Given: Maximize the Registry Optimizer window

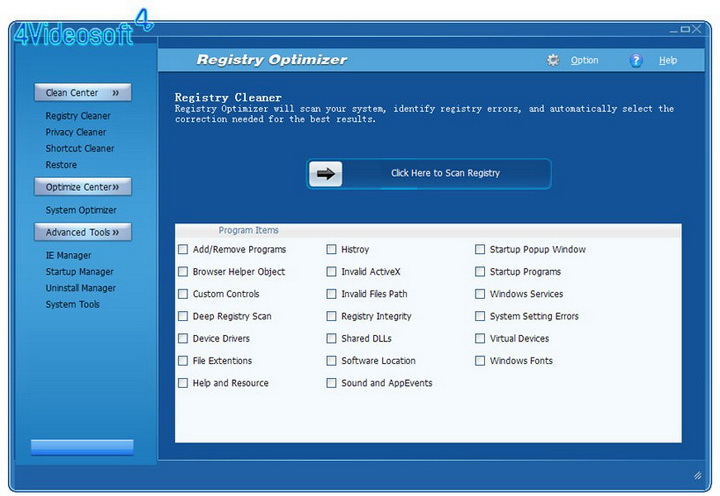Looking at the screenshot, I should [x=685, y=29].
